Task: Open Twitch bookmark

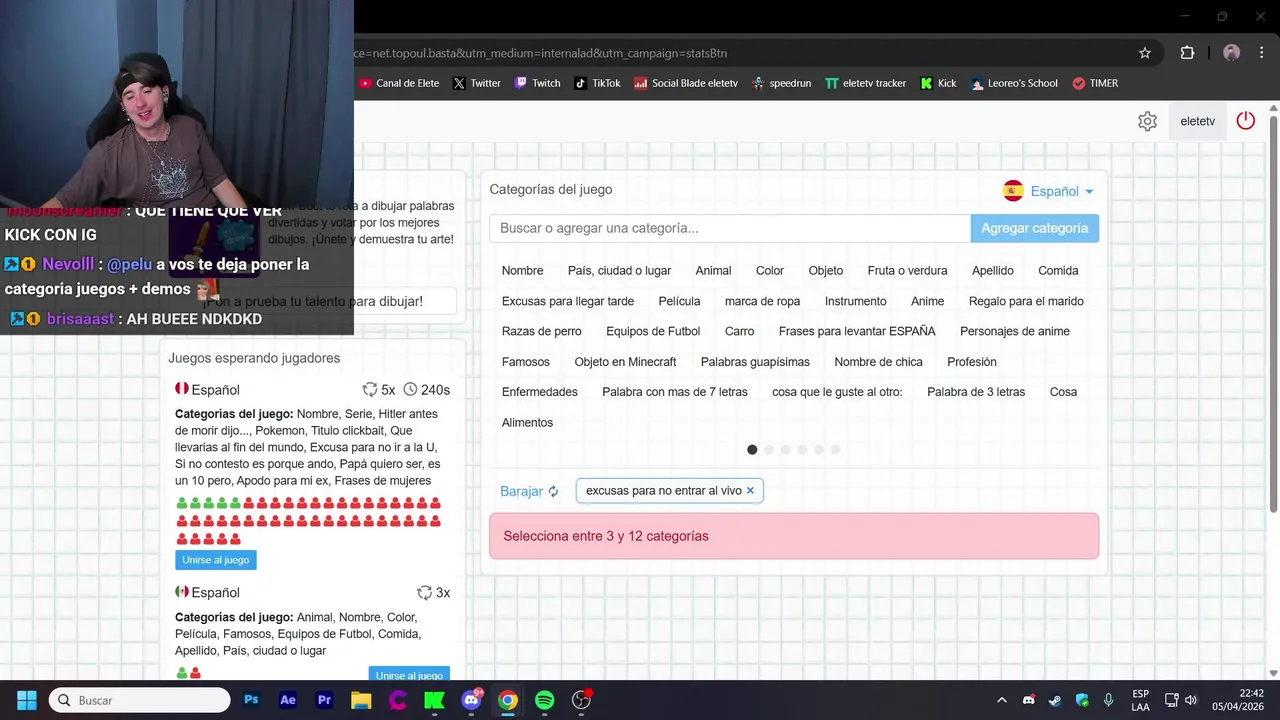Action: click(537, 83)
